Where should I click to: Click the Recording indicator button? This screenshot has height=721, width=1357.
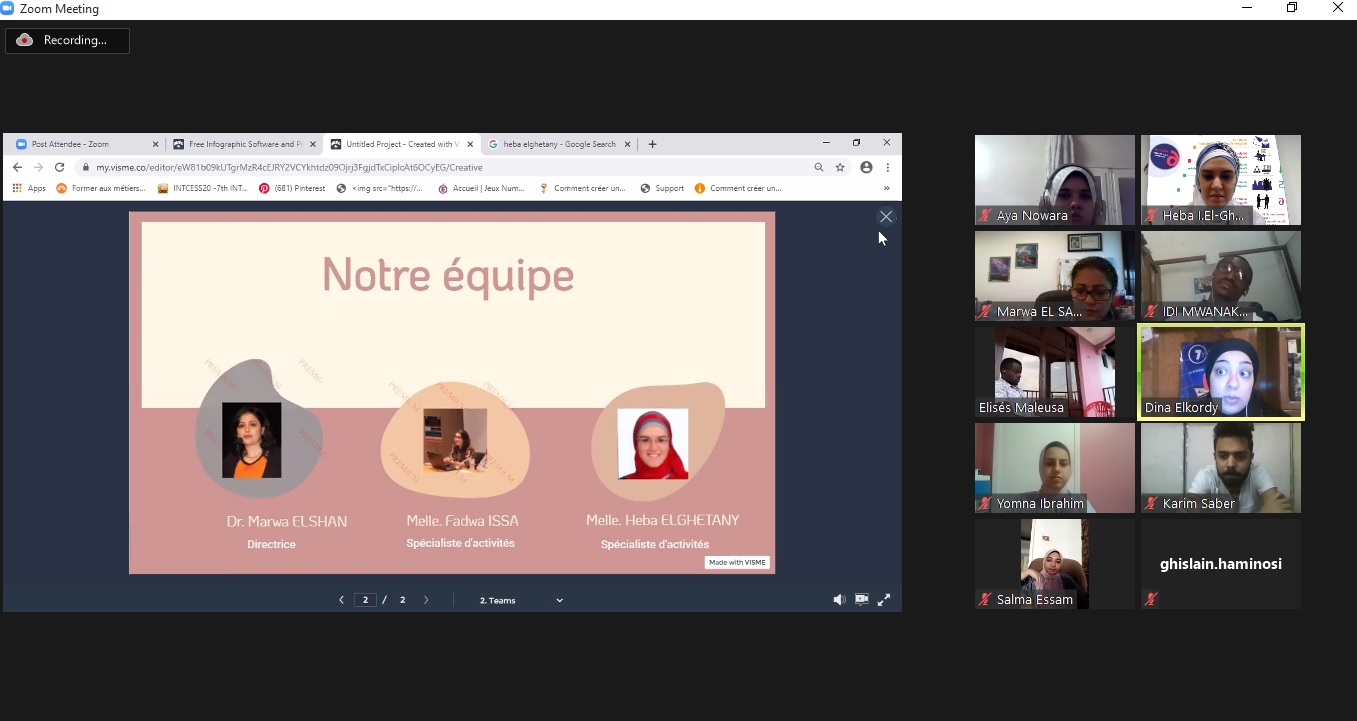click(68, 40)
